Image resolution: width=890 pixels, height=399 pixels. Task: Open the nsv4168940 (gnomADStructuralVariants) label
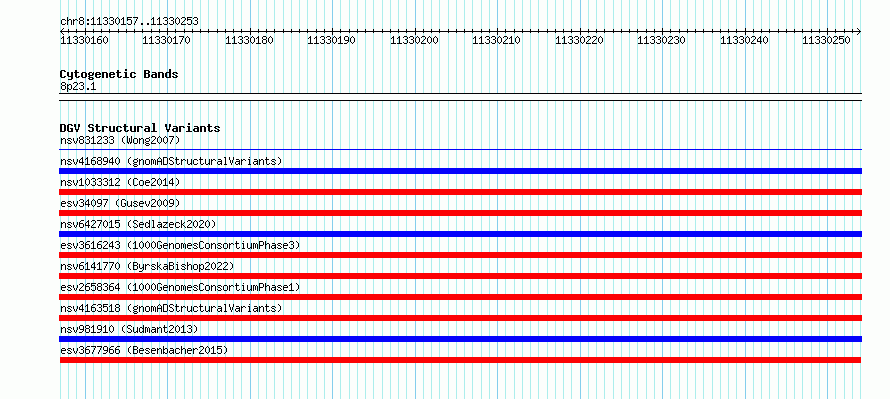point(171,161)
